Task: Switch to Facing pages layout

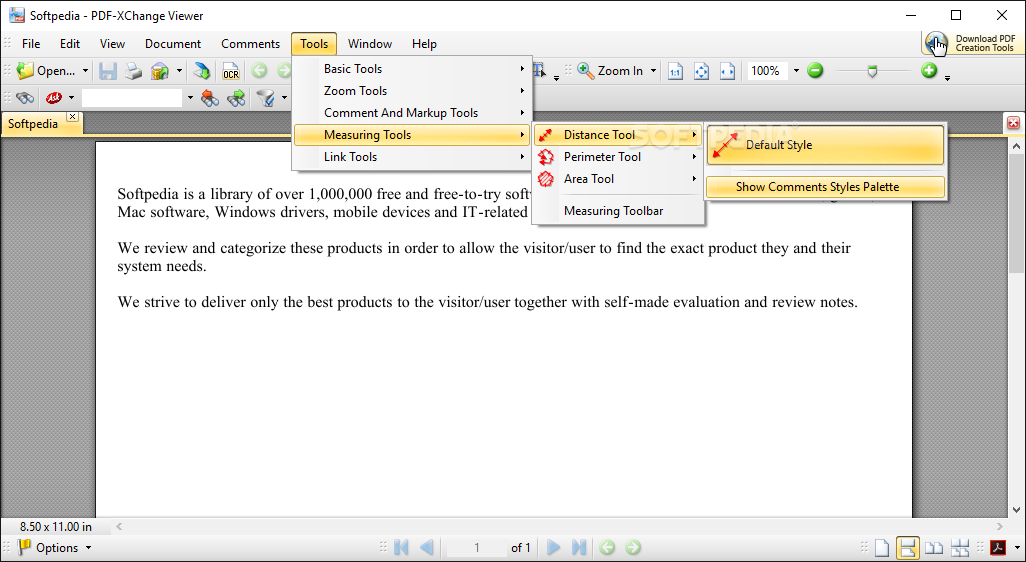Action: pos(934,548)
